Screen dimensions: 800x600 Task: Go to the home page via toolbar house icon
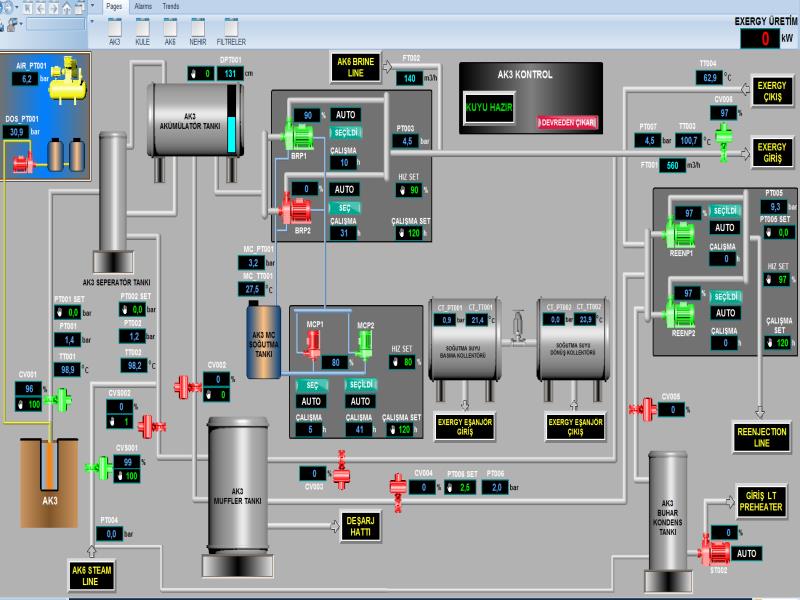click(x=67, y=8)
